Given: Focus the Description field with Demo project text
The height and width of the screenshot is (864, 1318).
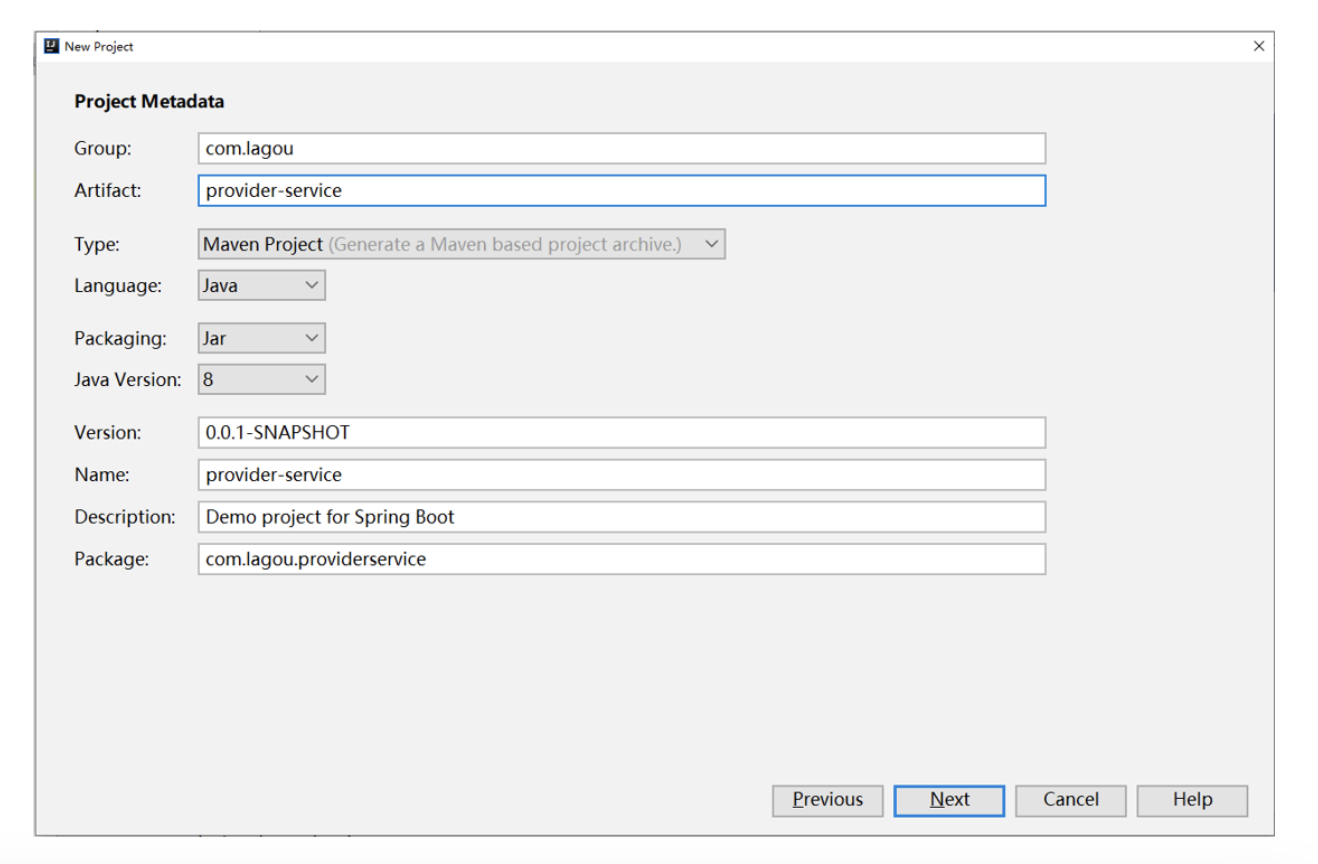Looking at the screenshot, I should coord(621,517).
